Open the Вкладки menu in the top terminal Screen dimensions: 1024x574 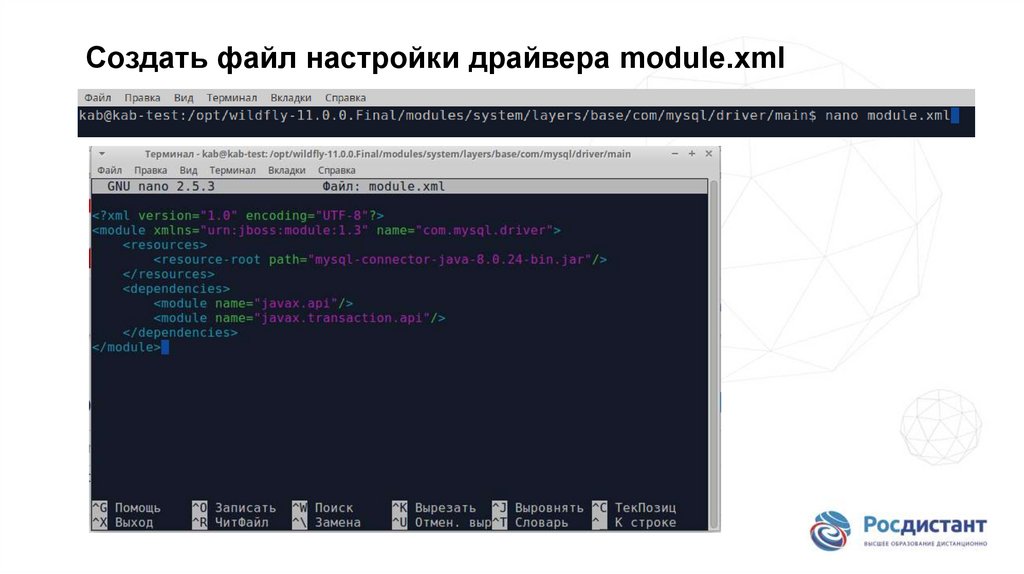pos(291,98)
